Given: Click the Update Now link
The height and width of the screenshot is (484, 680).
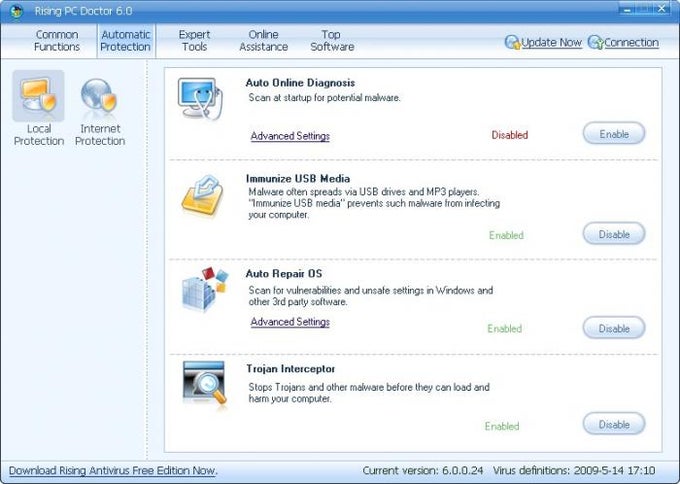Looking at the screenshot, I should tap(551, 43).
